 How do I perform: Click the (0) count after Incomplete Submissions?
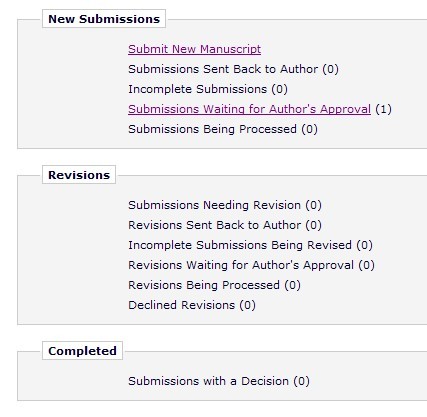click(280, 89)
